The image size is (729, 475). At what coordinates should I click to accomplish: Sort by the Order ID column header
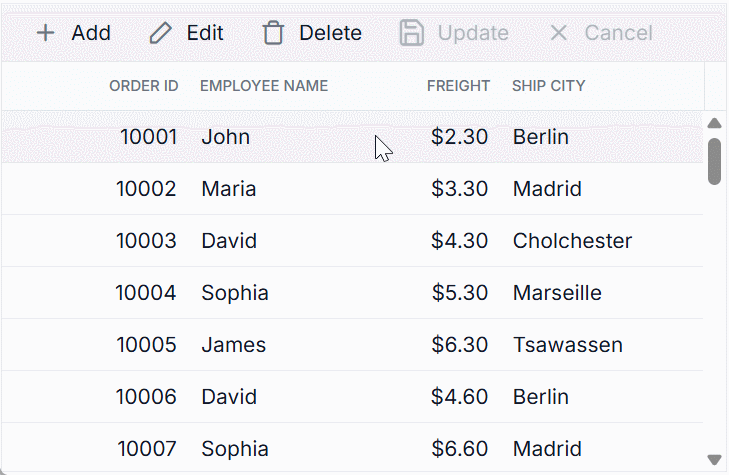point(144,86)
